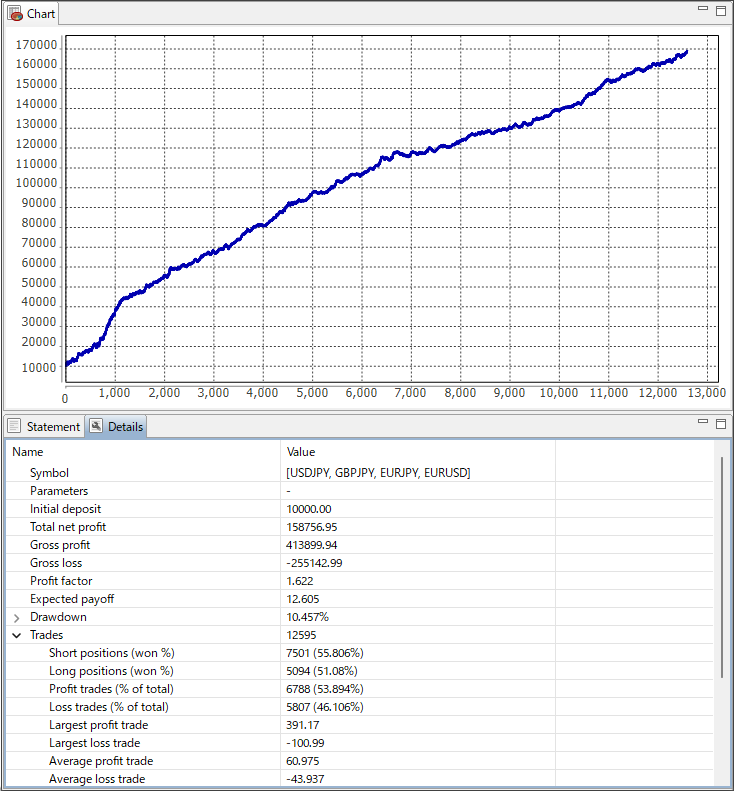Maximize the Chart panel
Screen dimensions: 734x791
(721, 11)
